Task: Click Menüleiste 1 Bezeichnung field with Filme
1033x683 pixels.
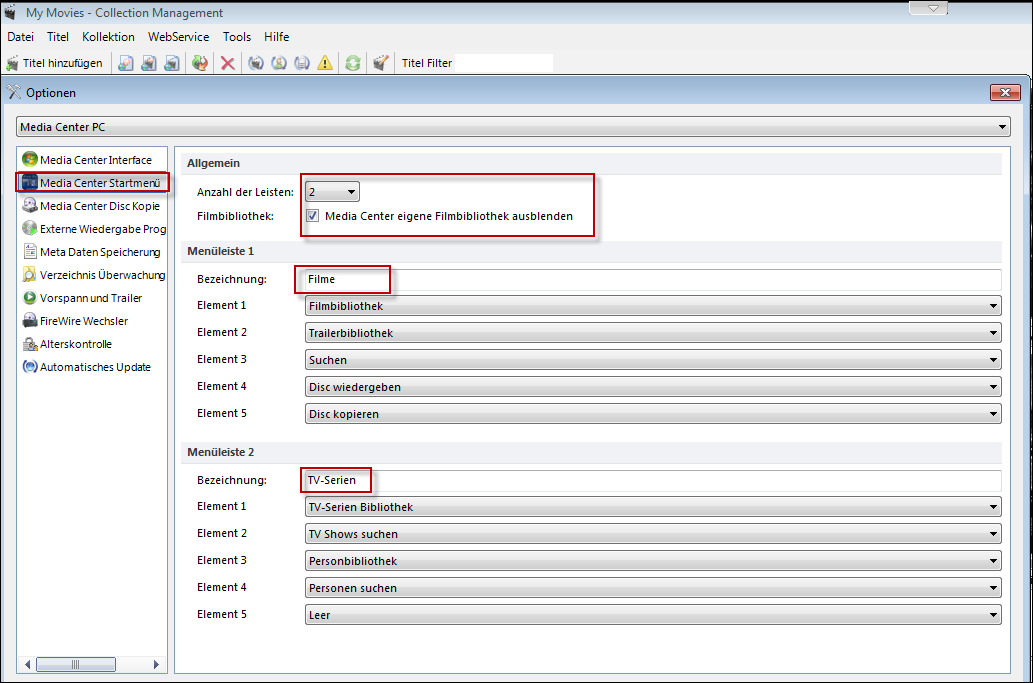Action: coord(653,279)
